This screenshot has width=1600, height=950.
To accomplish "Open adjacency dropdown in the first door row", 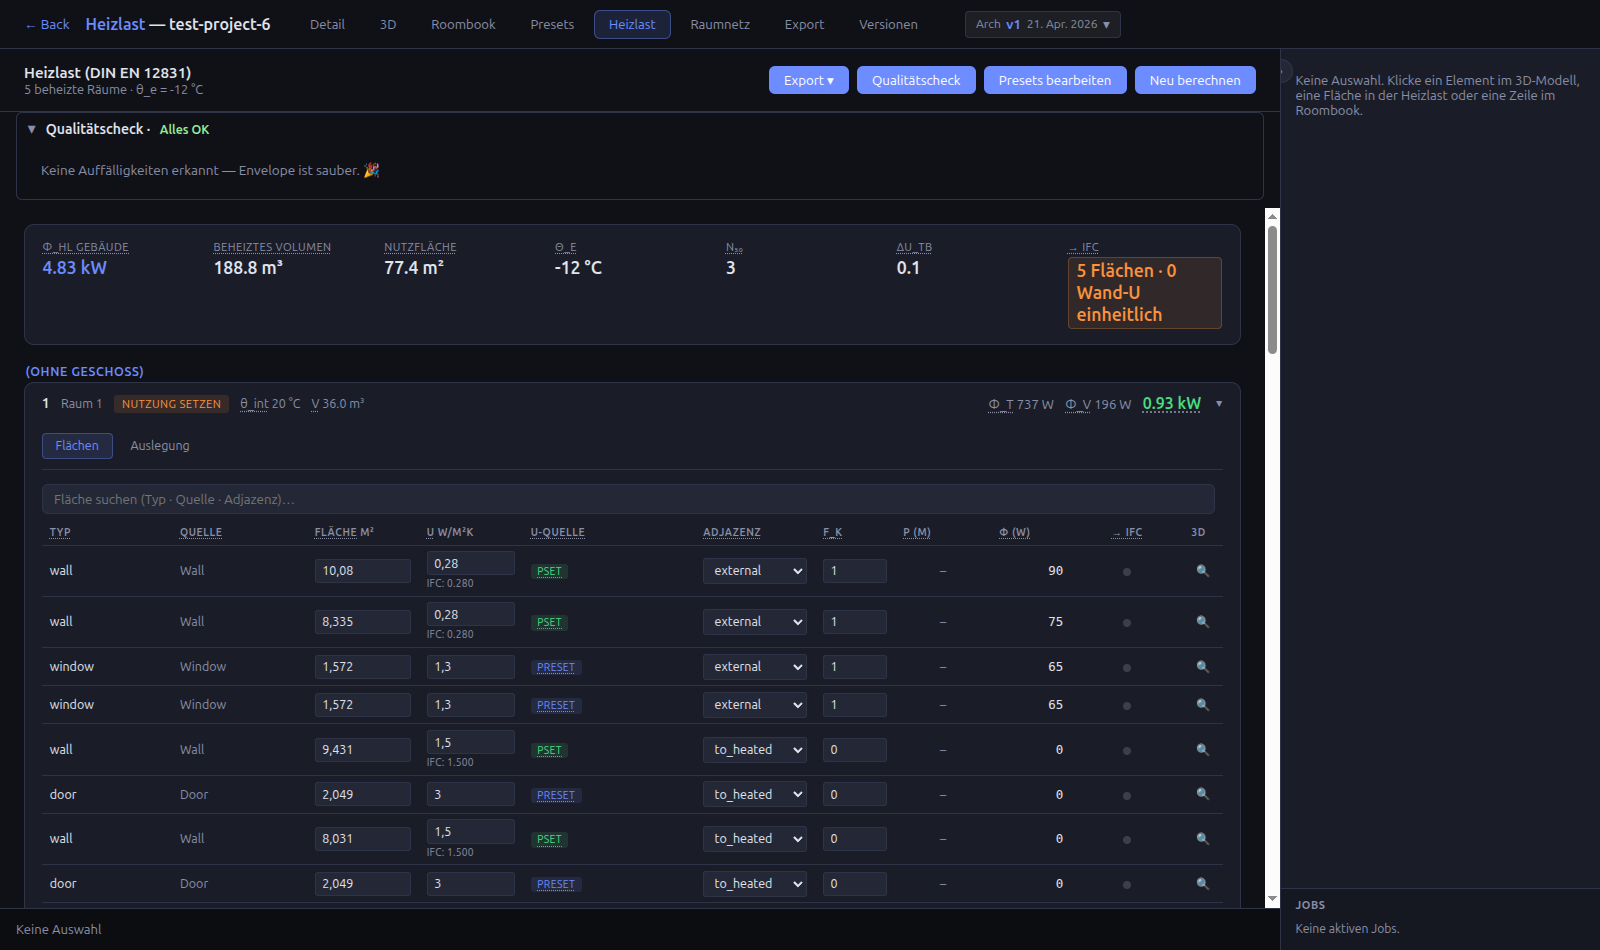I will tap(755, 795).
